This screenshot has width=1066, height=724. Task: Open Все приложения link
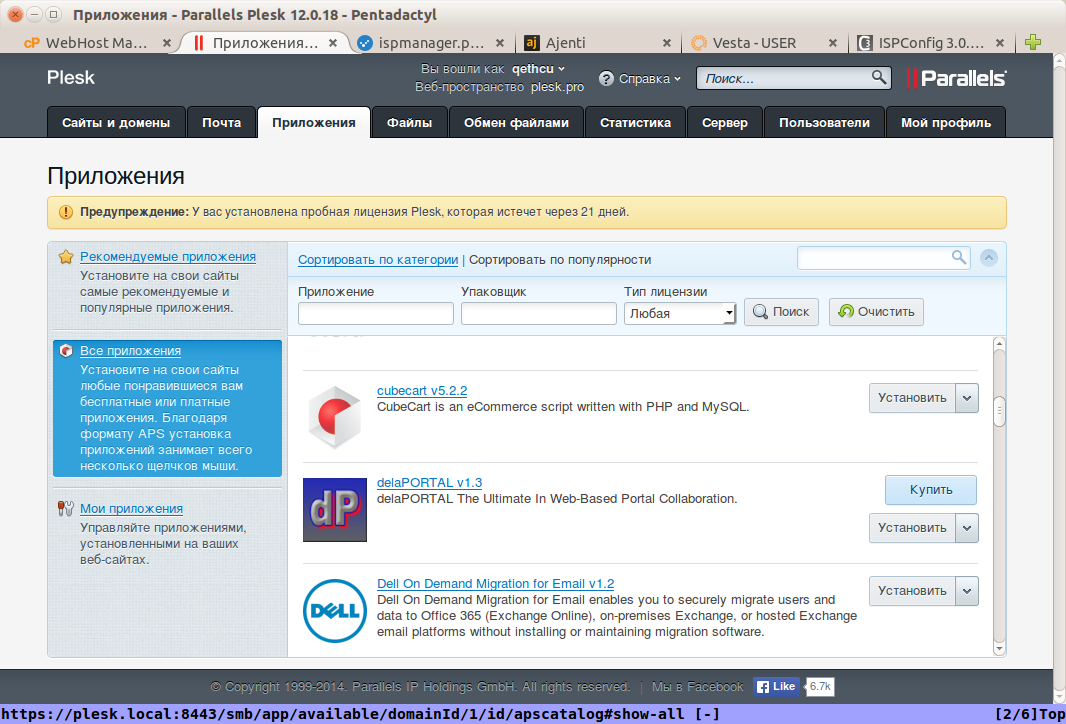click(131, 351)
